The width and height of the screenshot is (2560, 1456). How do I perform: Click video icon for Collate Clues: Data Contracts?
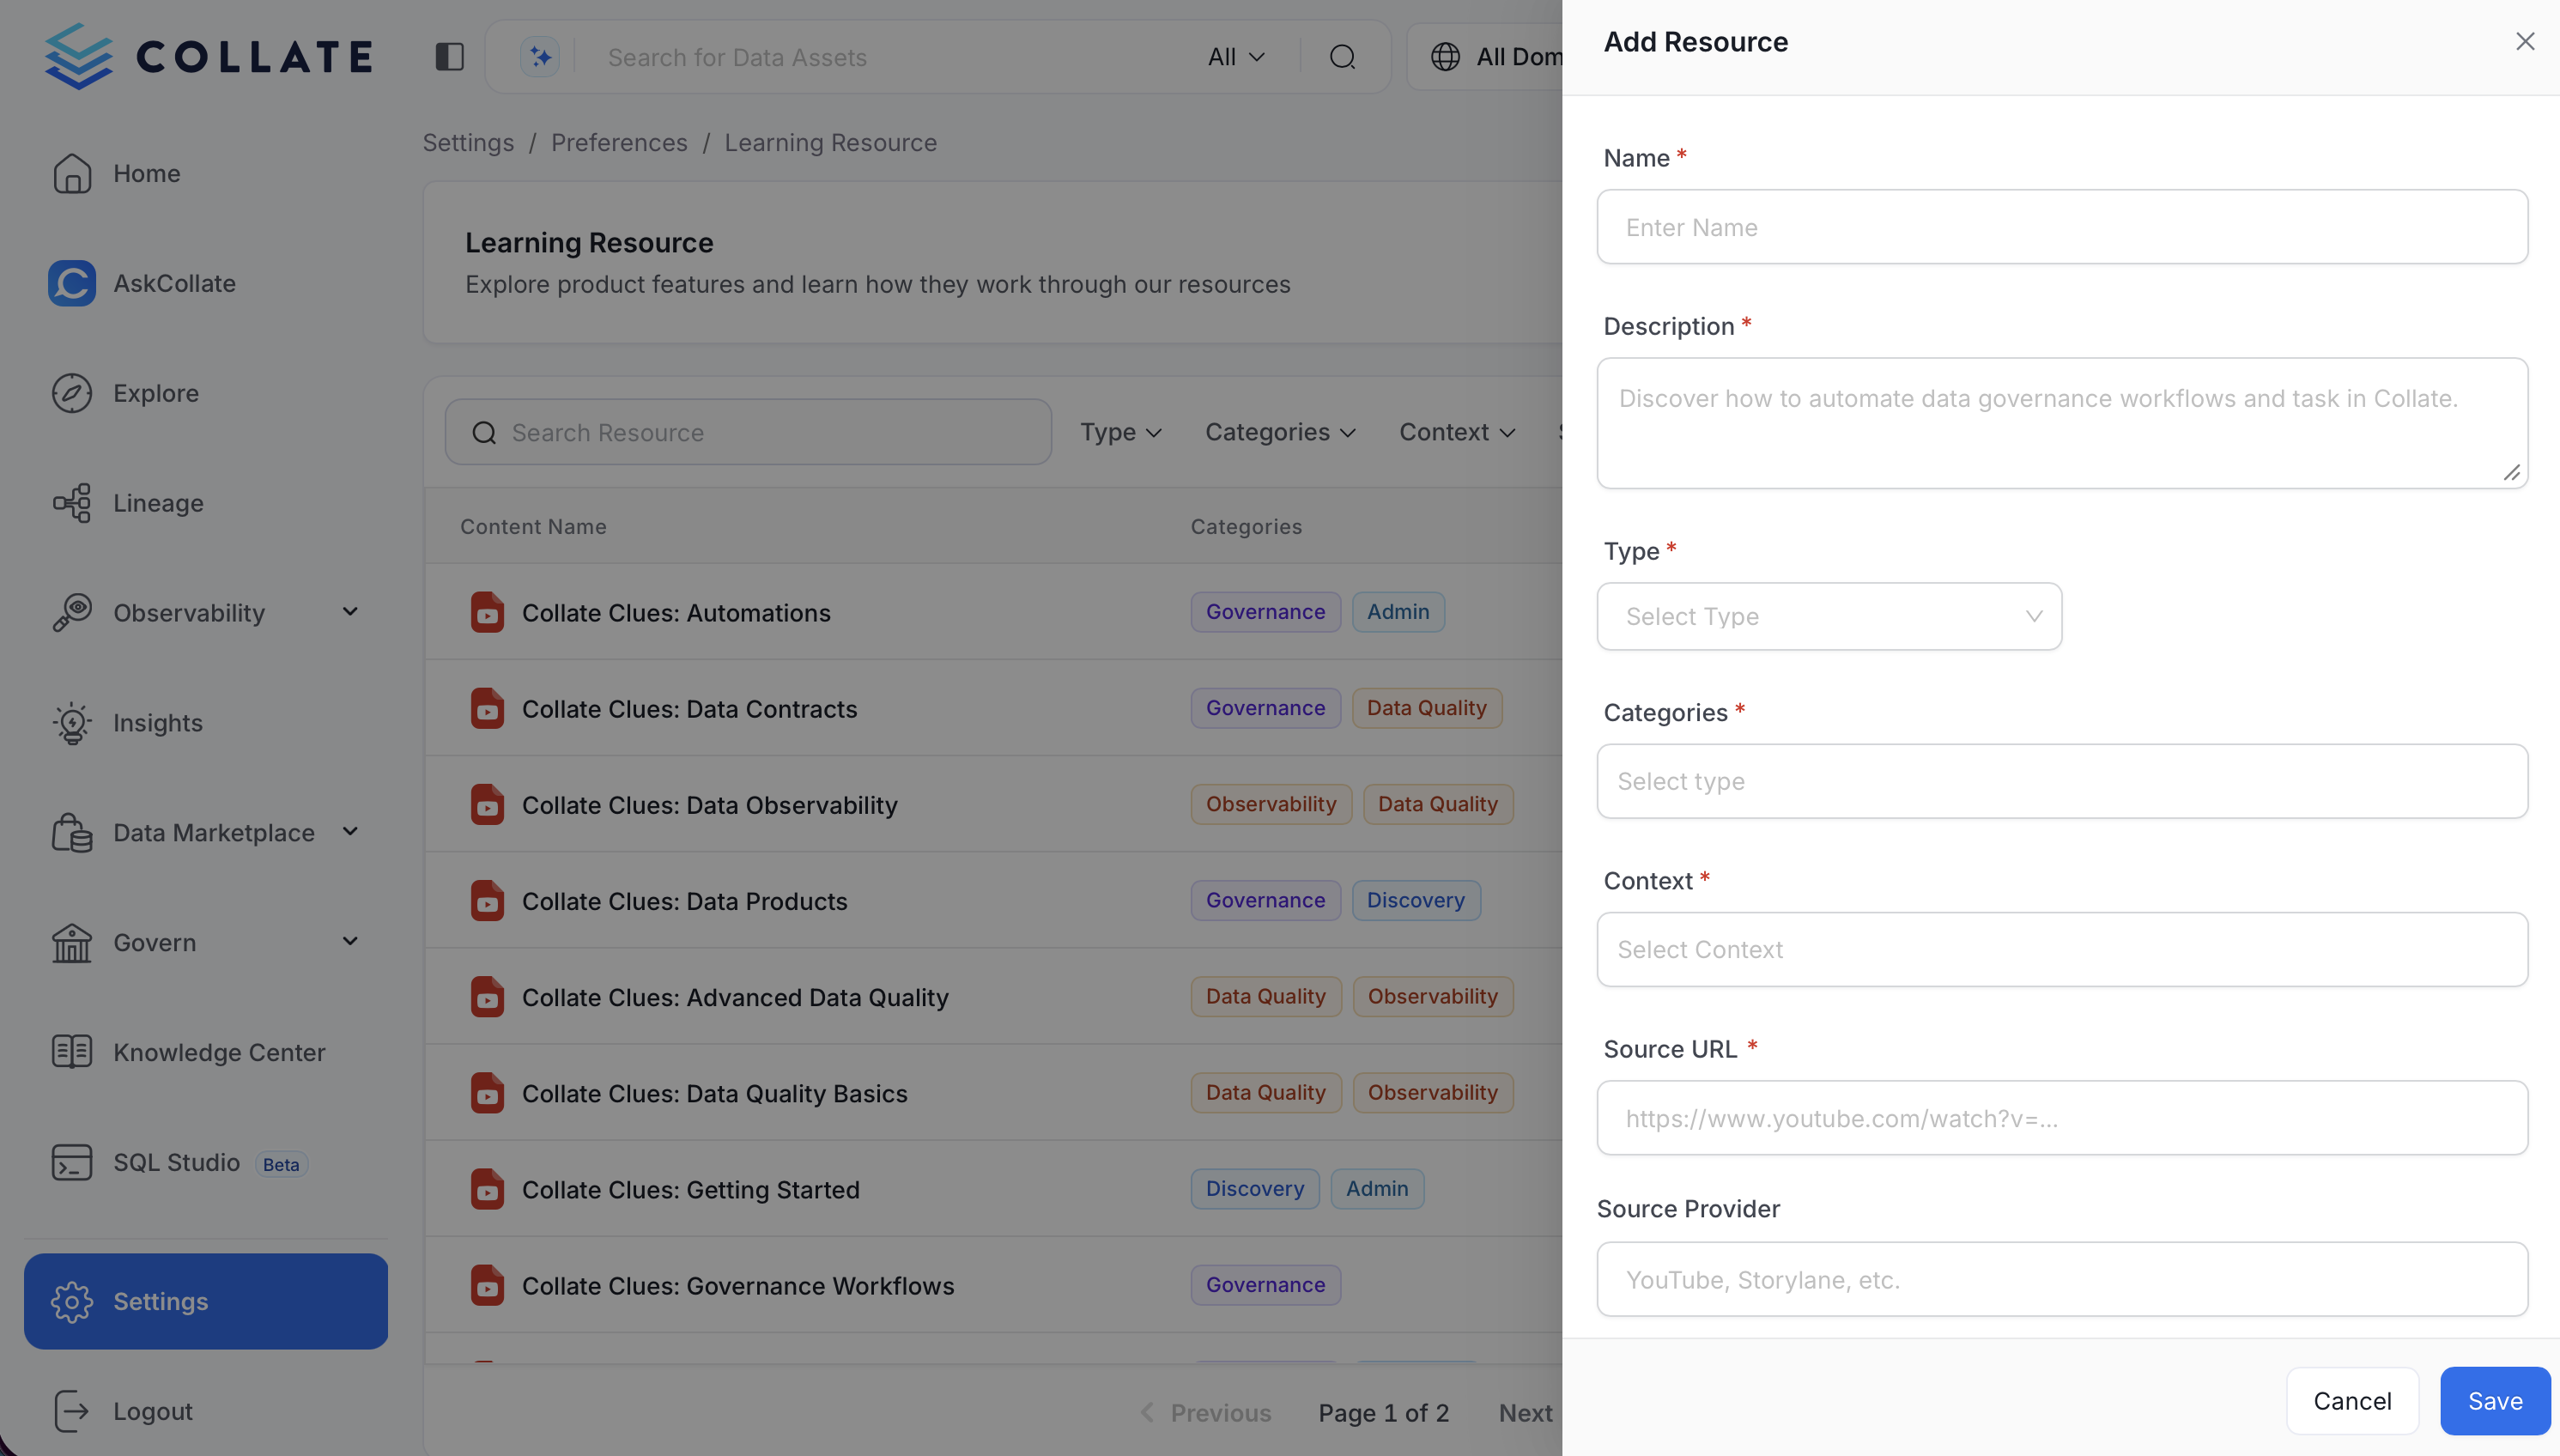[488, 709]
